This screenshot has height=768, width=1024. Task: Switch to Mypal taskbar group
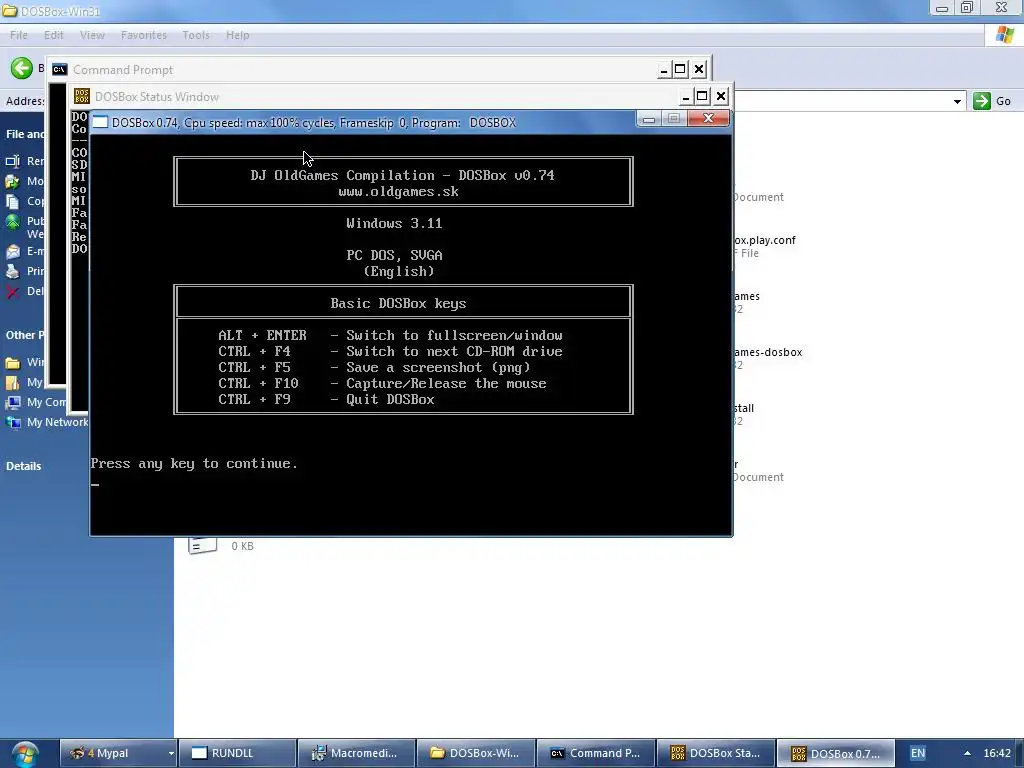pyautogui.click(x=114, y=753)
